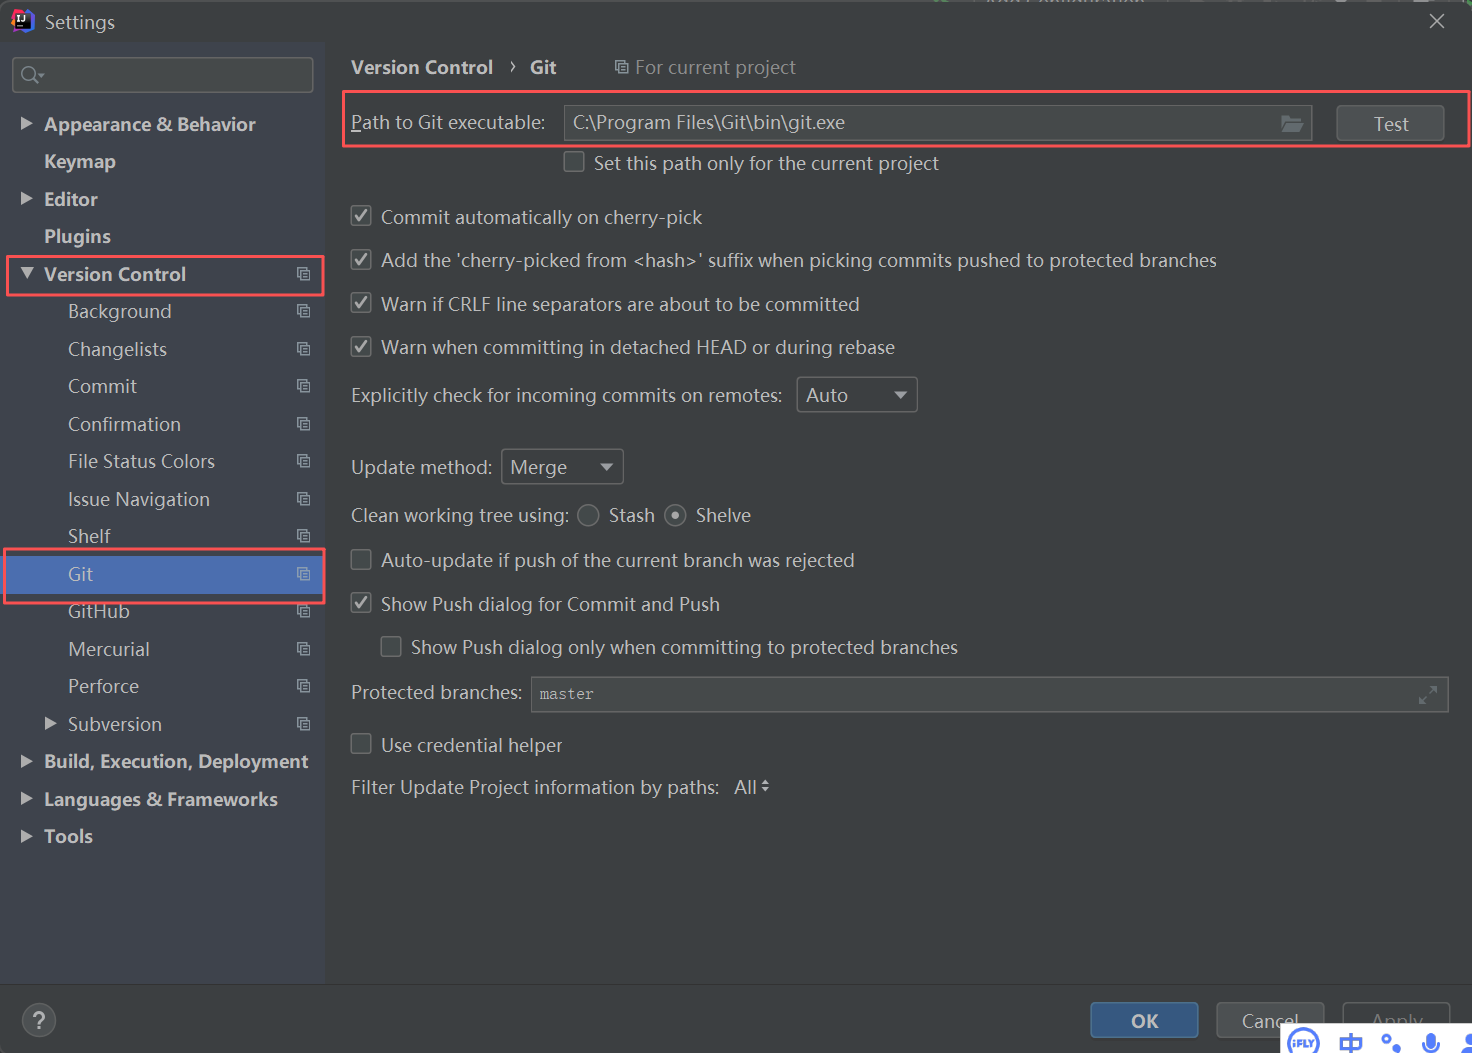Expand the Tools section arrow
The width and height of the screenshot is (1472, 1053).
27,836
